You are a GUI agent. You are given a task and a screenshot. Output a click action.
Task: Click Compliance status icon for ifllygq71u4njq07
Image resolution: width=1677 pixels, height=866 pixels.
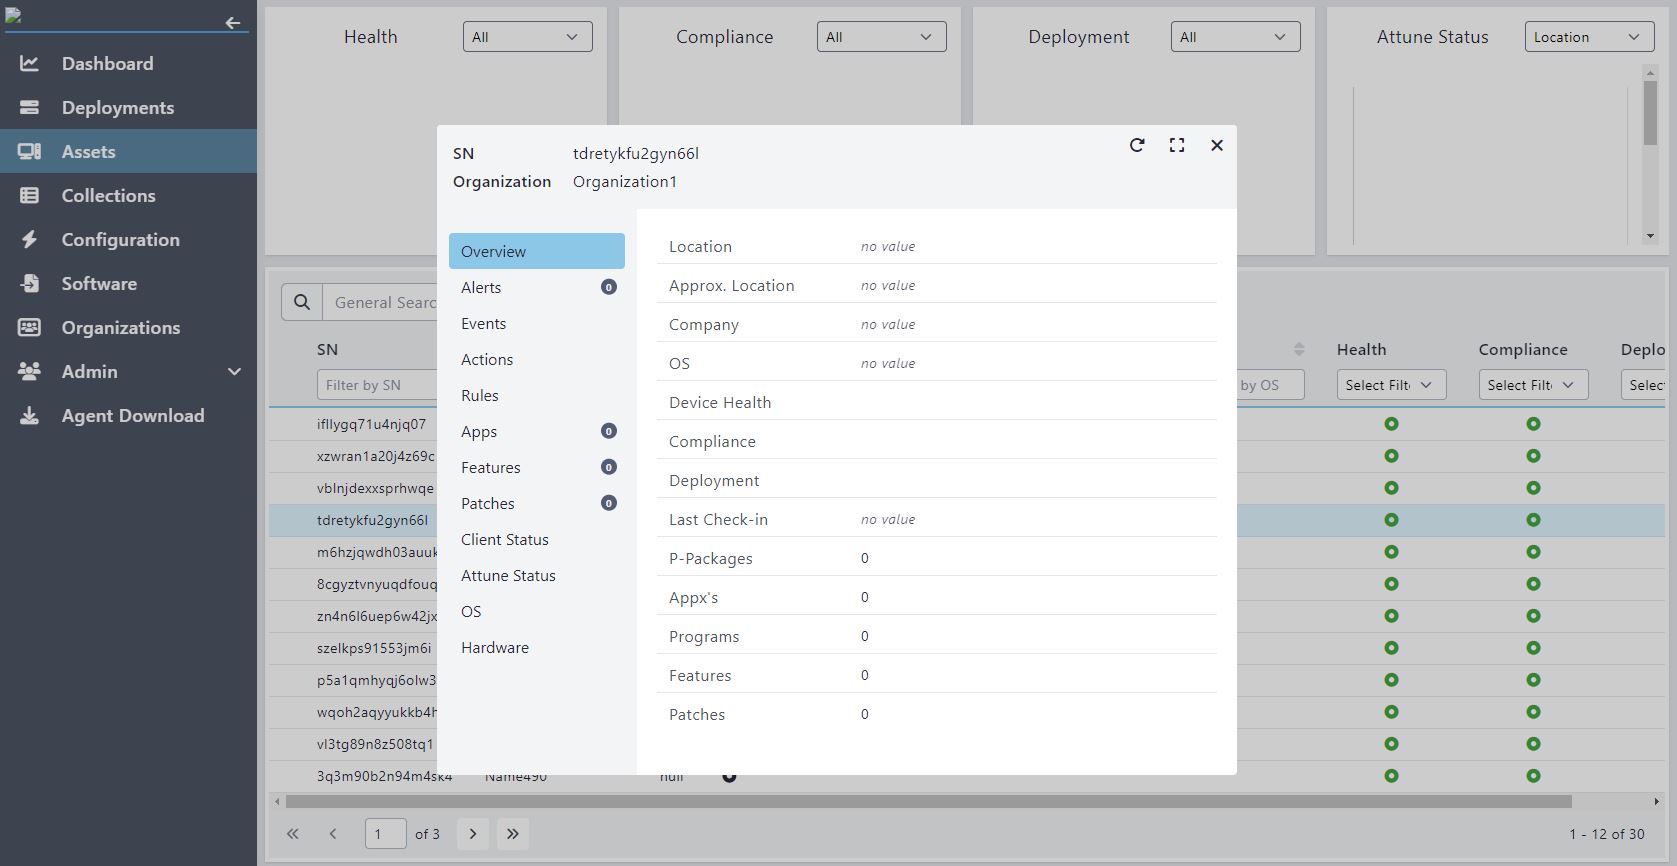pyautogui.click(x=1533, y=424)
